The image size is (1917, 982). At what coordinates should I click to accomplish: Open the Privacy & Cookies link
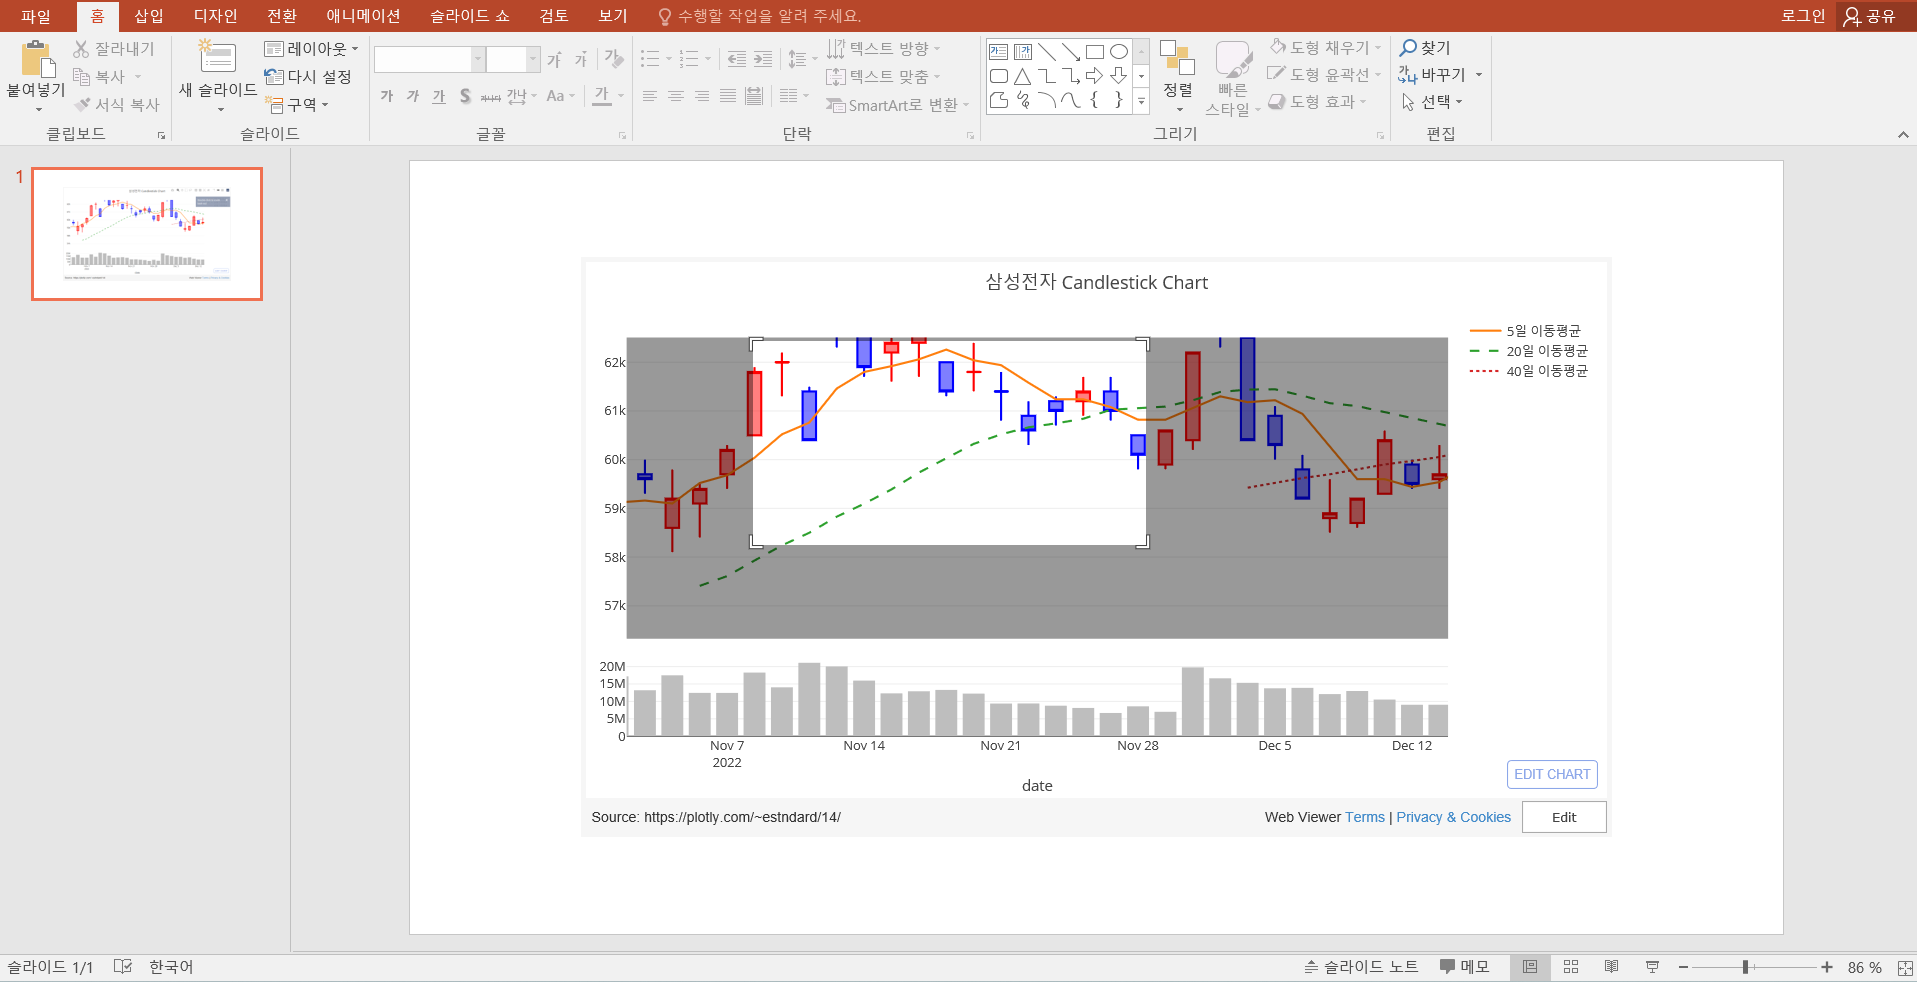pyautogui.click(x=1453, y=817)
